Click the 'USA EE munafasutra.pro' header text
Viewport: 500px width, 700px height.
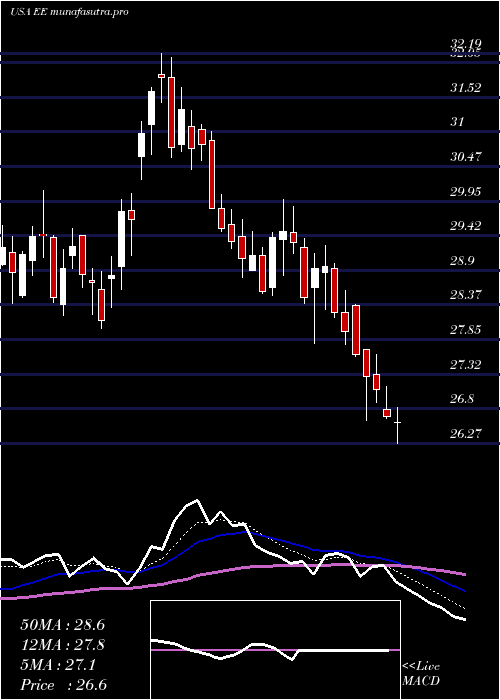pyautogui.click(x=69, y=12)
